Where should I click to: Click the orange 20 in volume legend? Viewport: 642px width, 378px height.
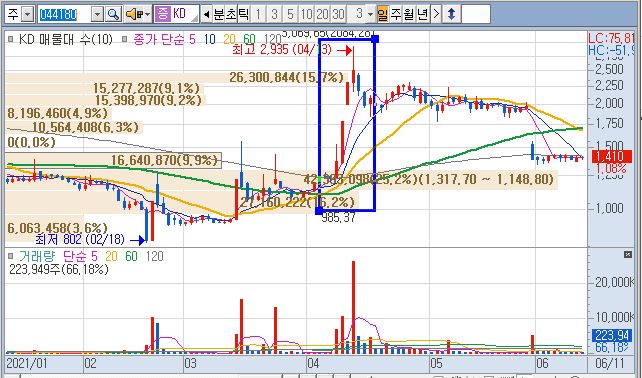coord(111,256)
